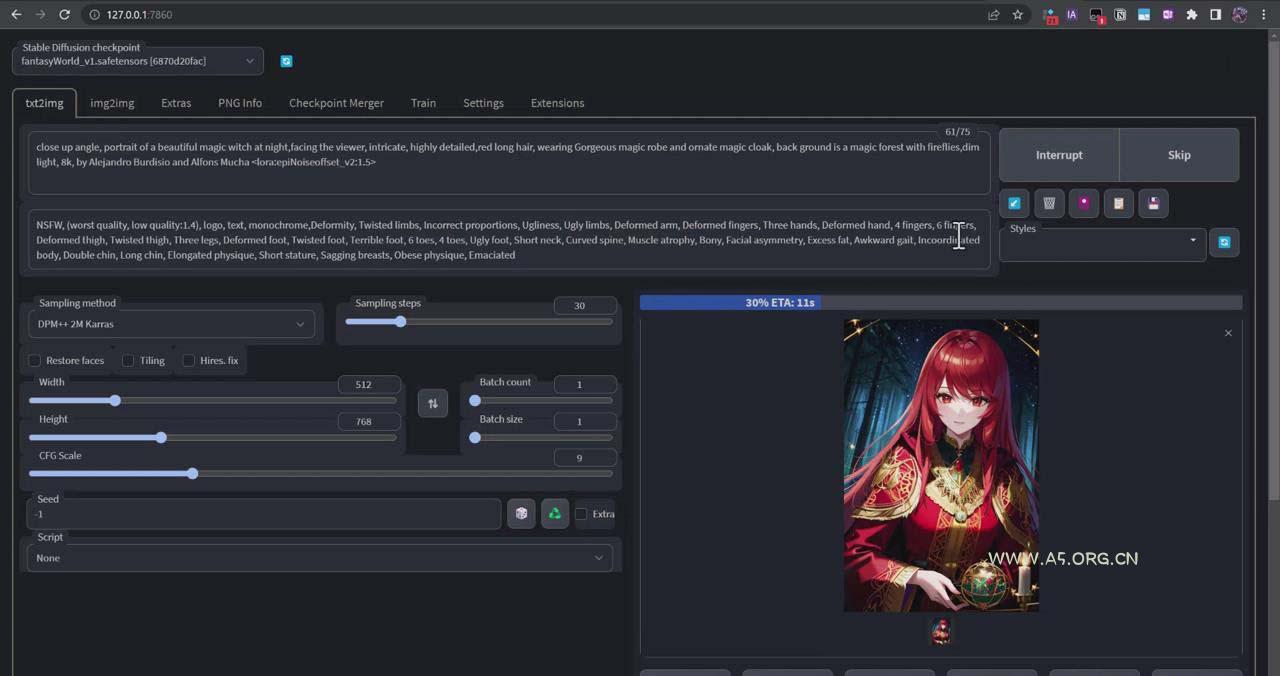Open the Script dropdown
This screenshot has height=676, width=1280.
point(320,558)
